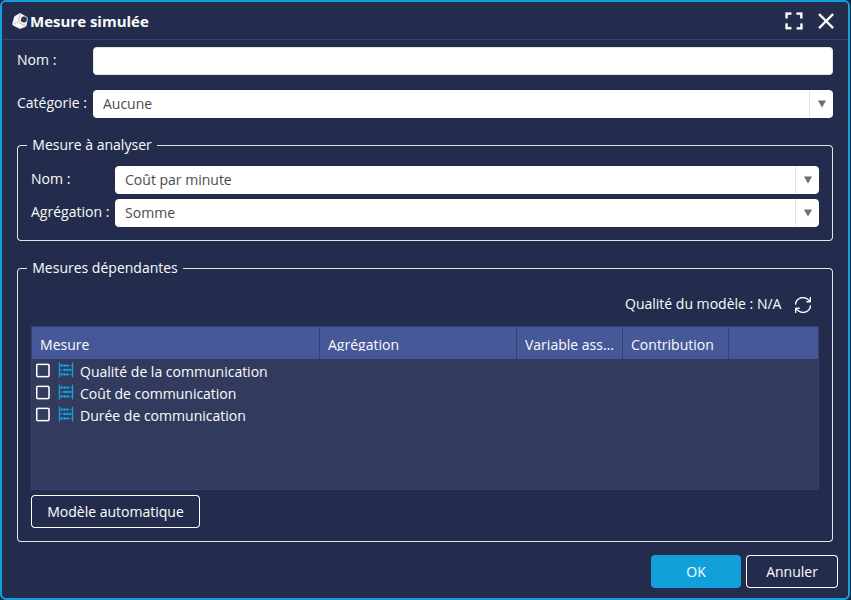This screenshot has width=851, height=600.
Task: Refresh the model quality indicator
Action: [x=803, y=304]
